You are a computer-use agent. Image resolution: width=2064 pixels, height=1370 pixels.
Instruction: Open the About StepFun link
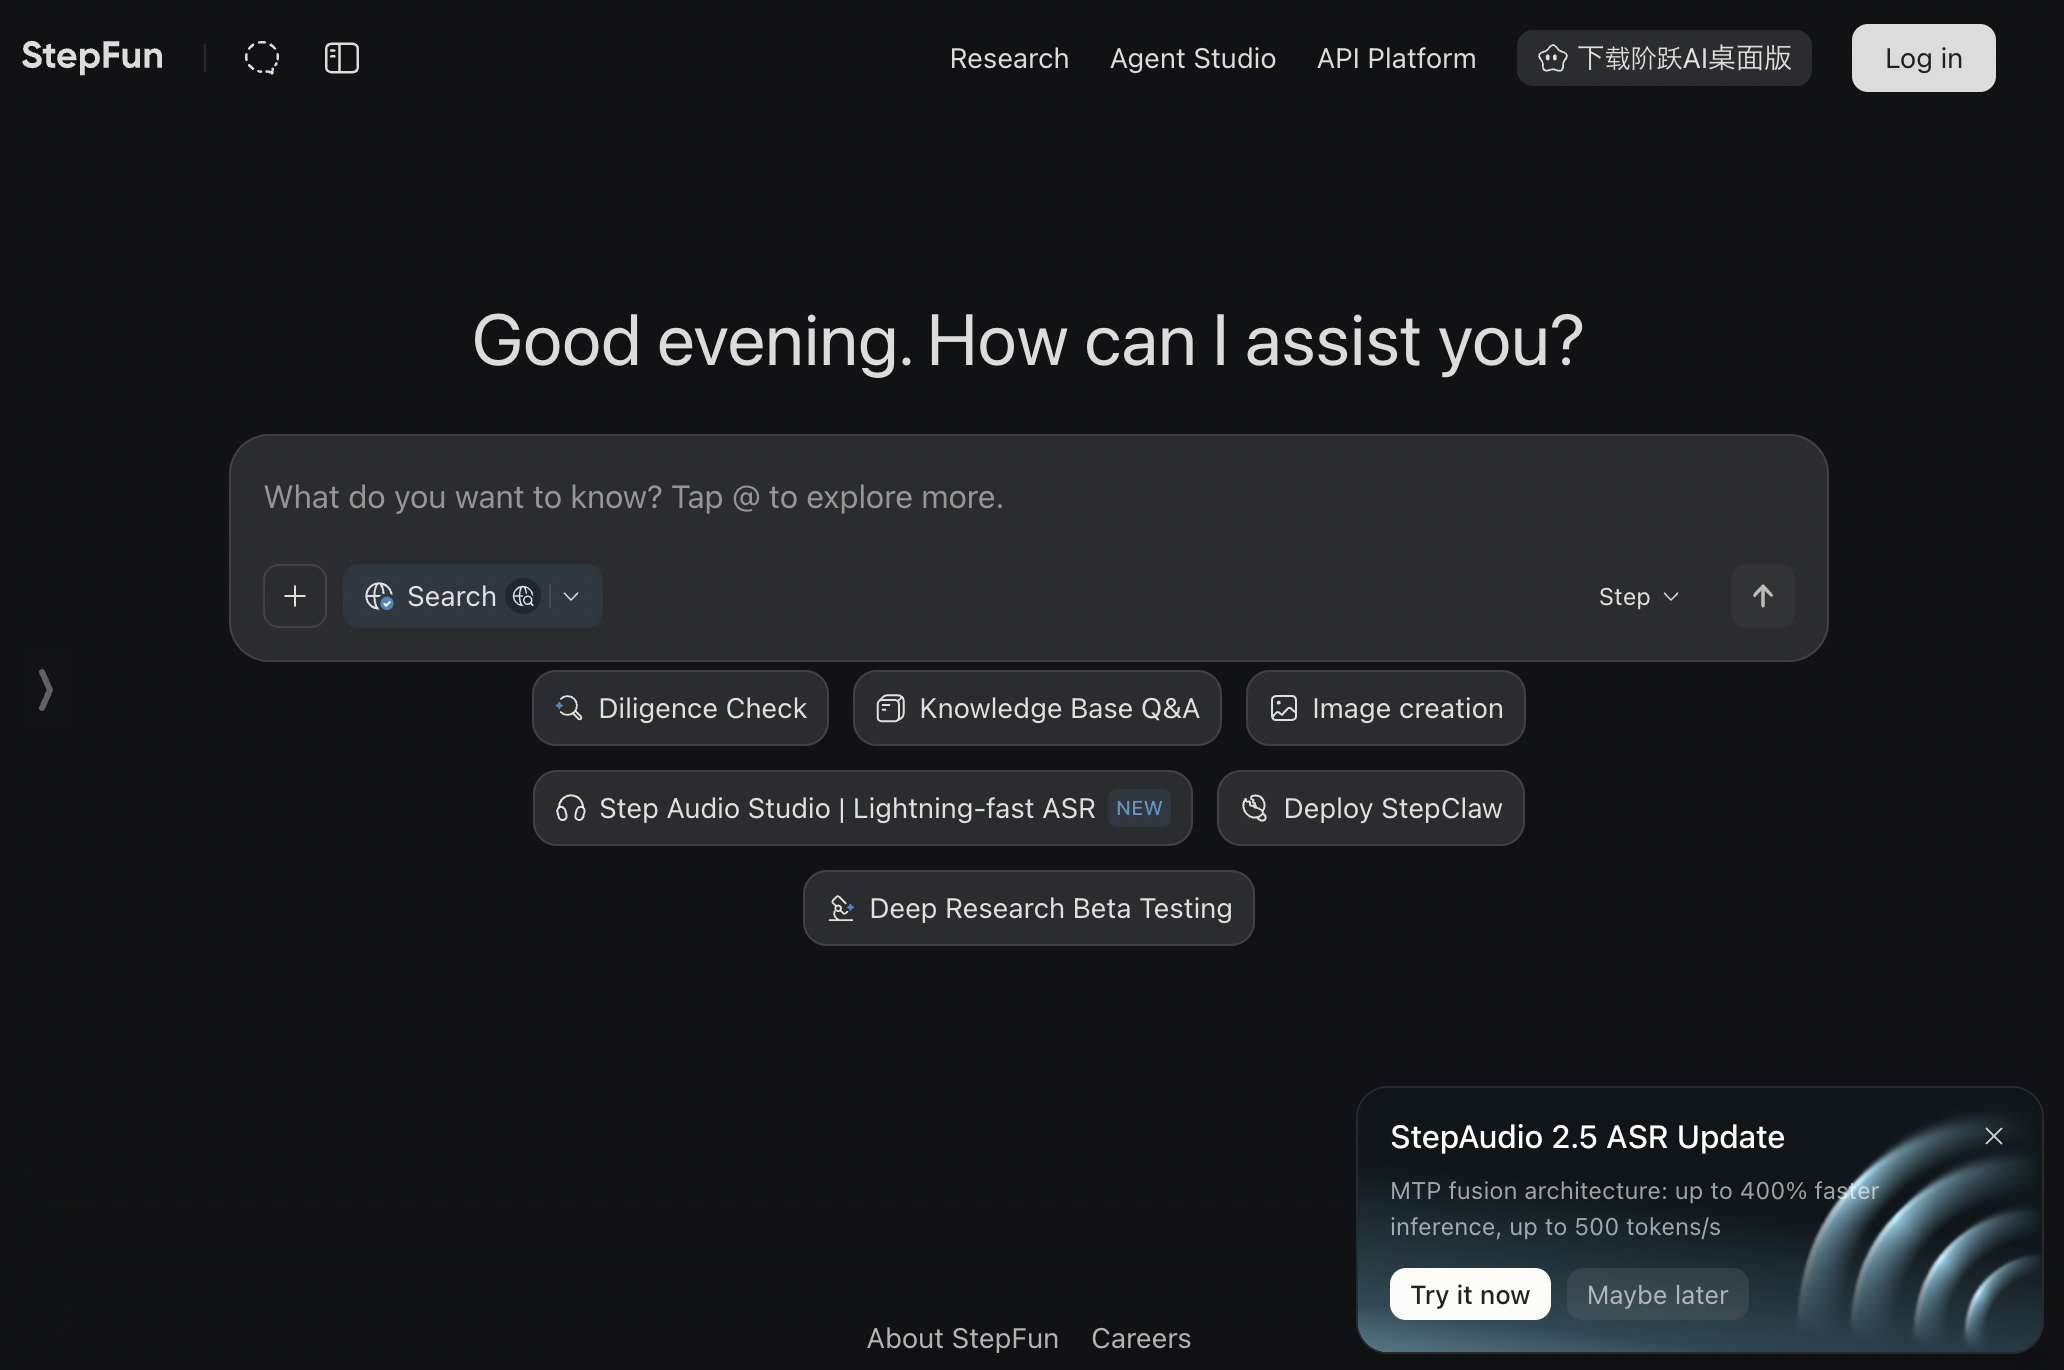tap(962, 1338)
